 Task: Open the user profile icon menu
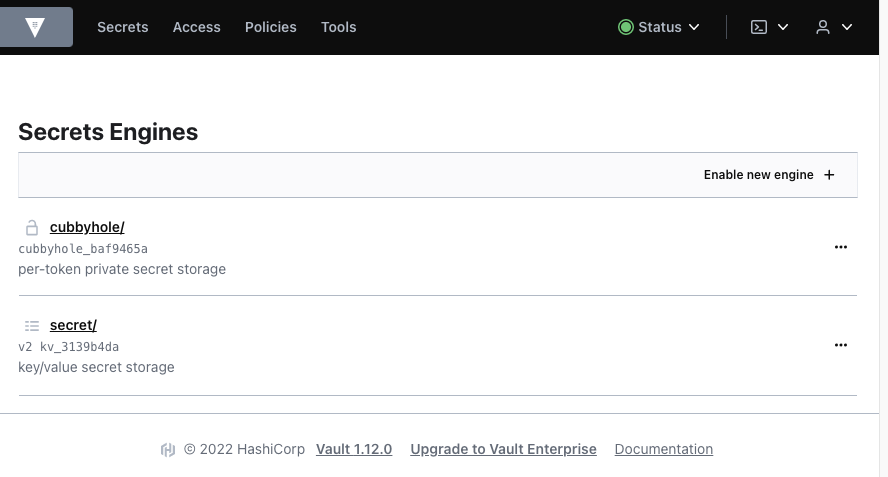pos(823,27)
